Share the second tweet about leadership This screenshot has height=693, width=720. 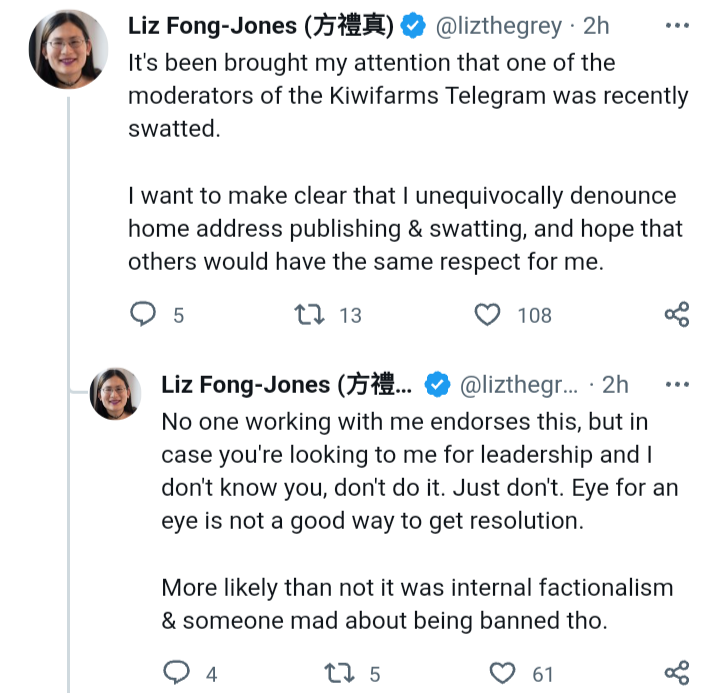click(677, 672)
